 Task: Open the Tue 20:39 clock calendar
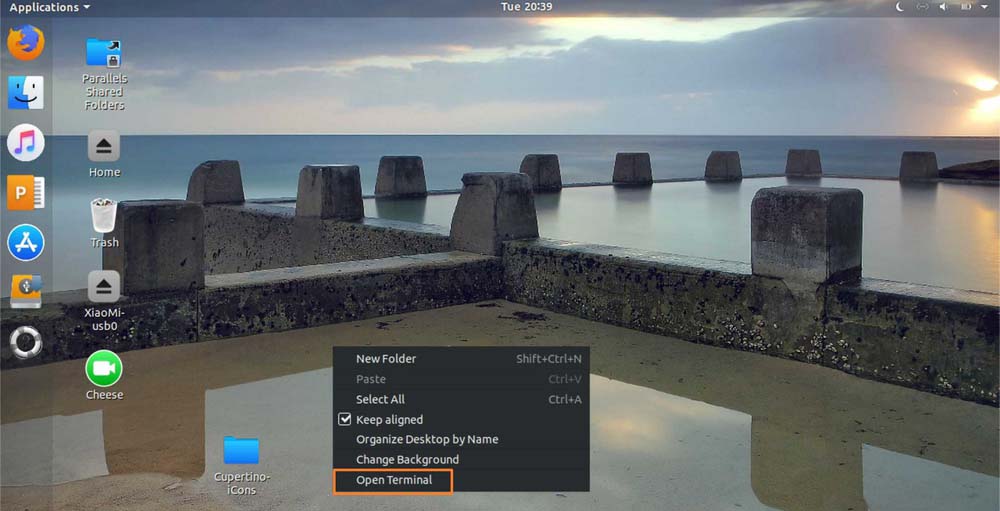[526, 7]
